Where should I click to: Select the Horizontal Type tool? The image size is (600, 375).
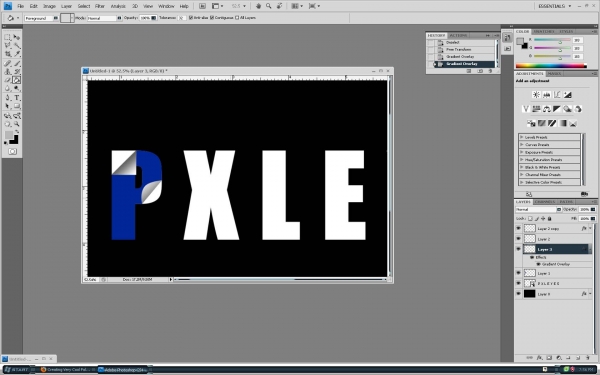pyautogui.click(x=17, y=98)
